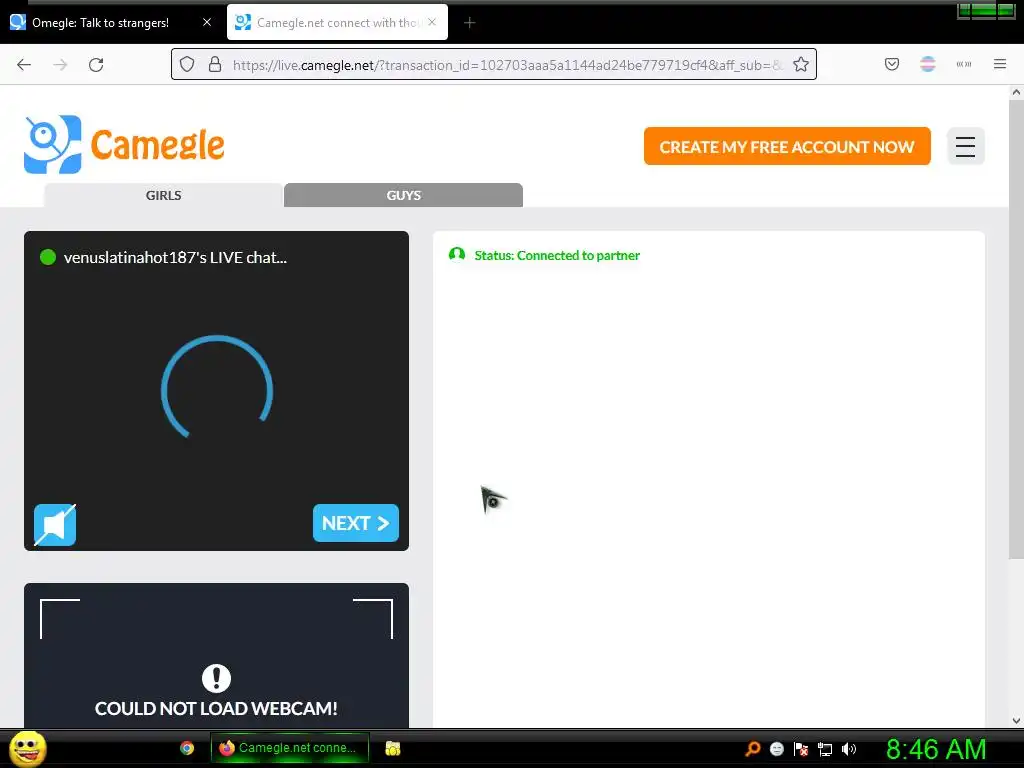Image resolution: width=1024 pixels, height=768 pixels.
Task: Close the Omegle browser tab
Action: coord(207,22)
